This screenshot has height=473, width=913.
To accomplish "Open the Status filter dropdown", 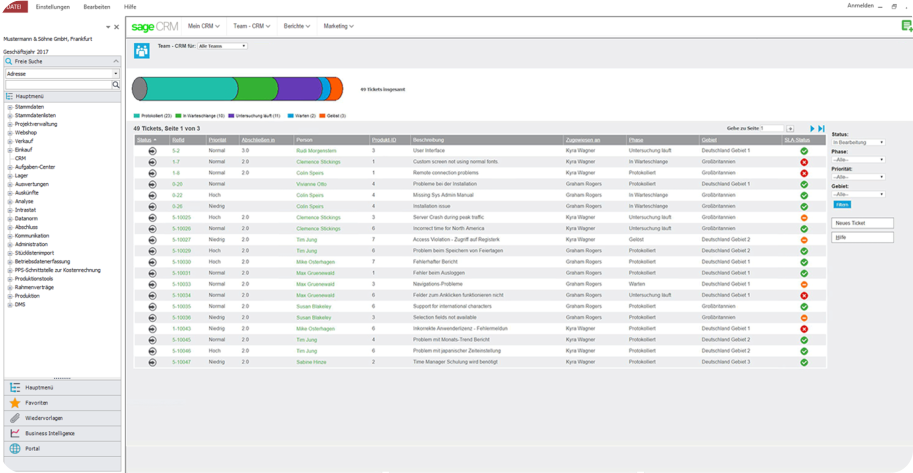I will pos(858,142).
